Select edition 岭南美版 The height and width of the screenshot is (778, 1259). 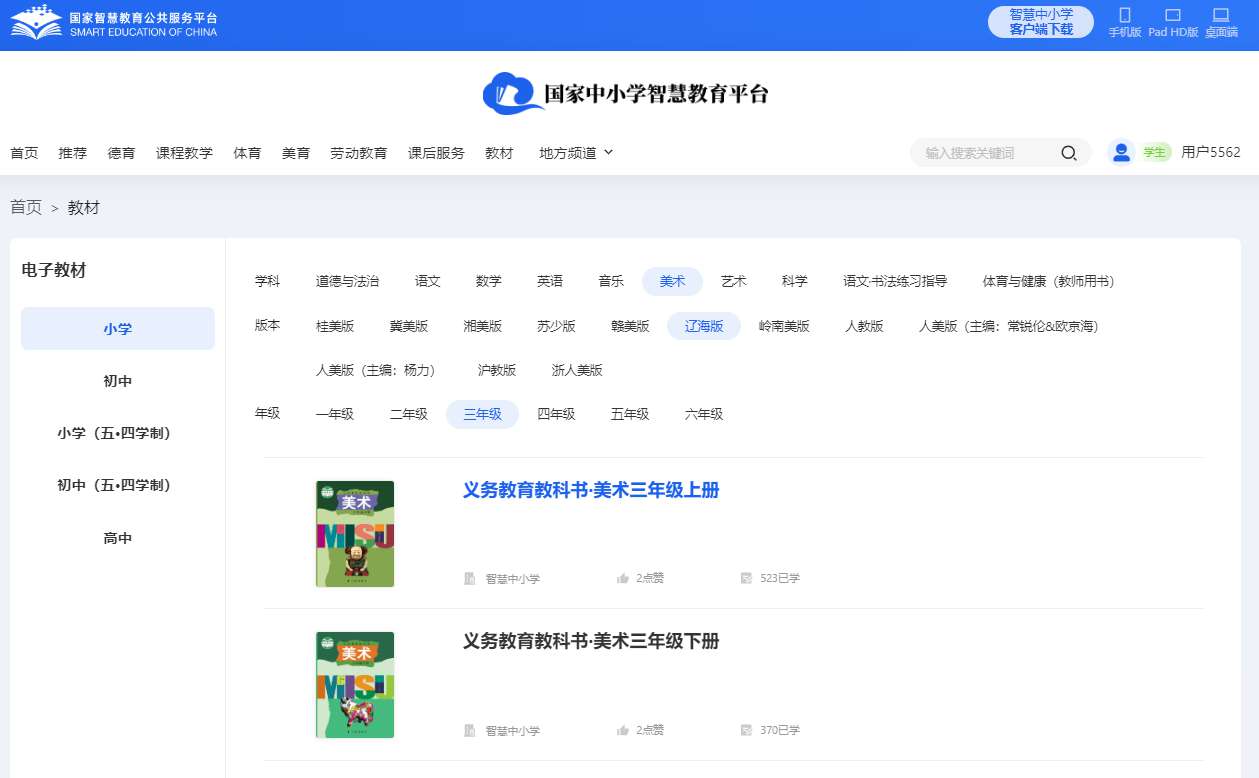(x=784, y=326)
